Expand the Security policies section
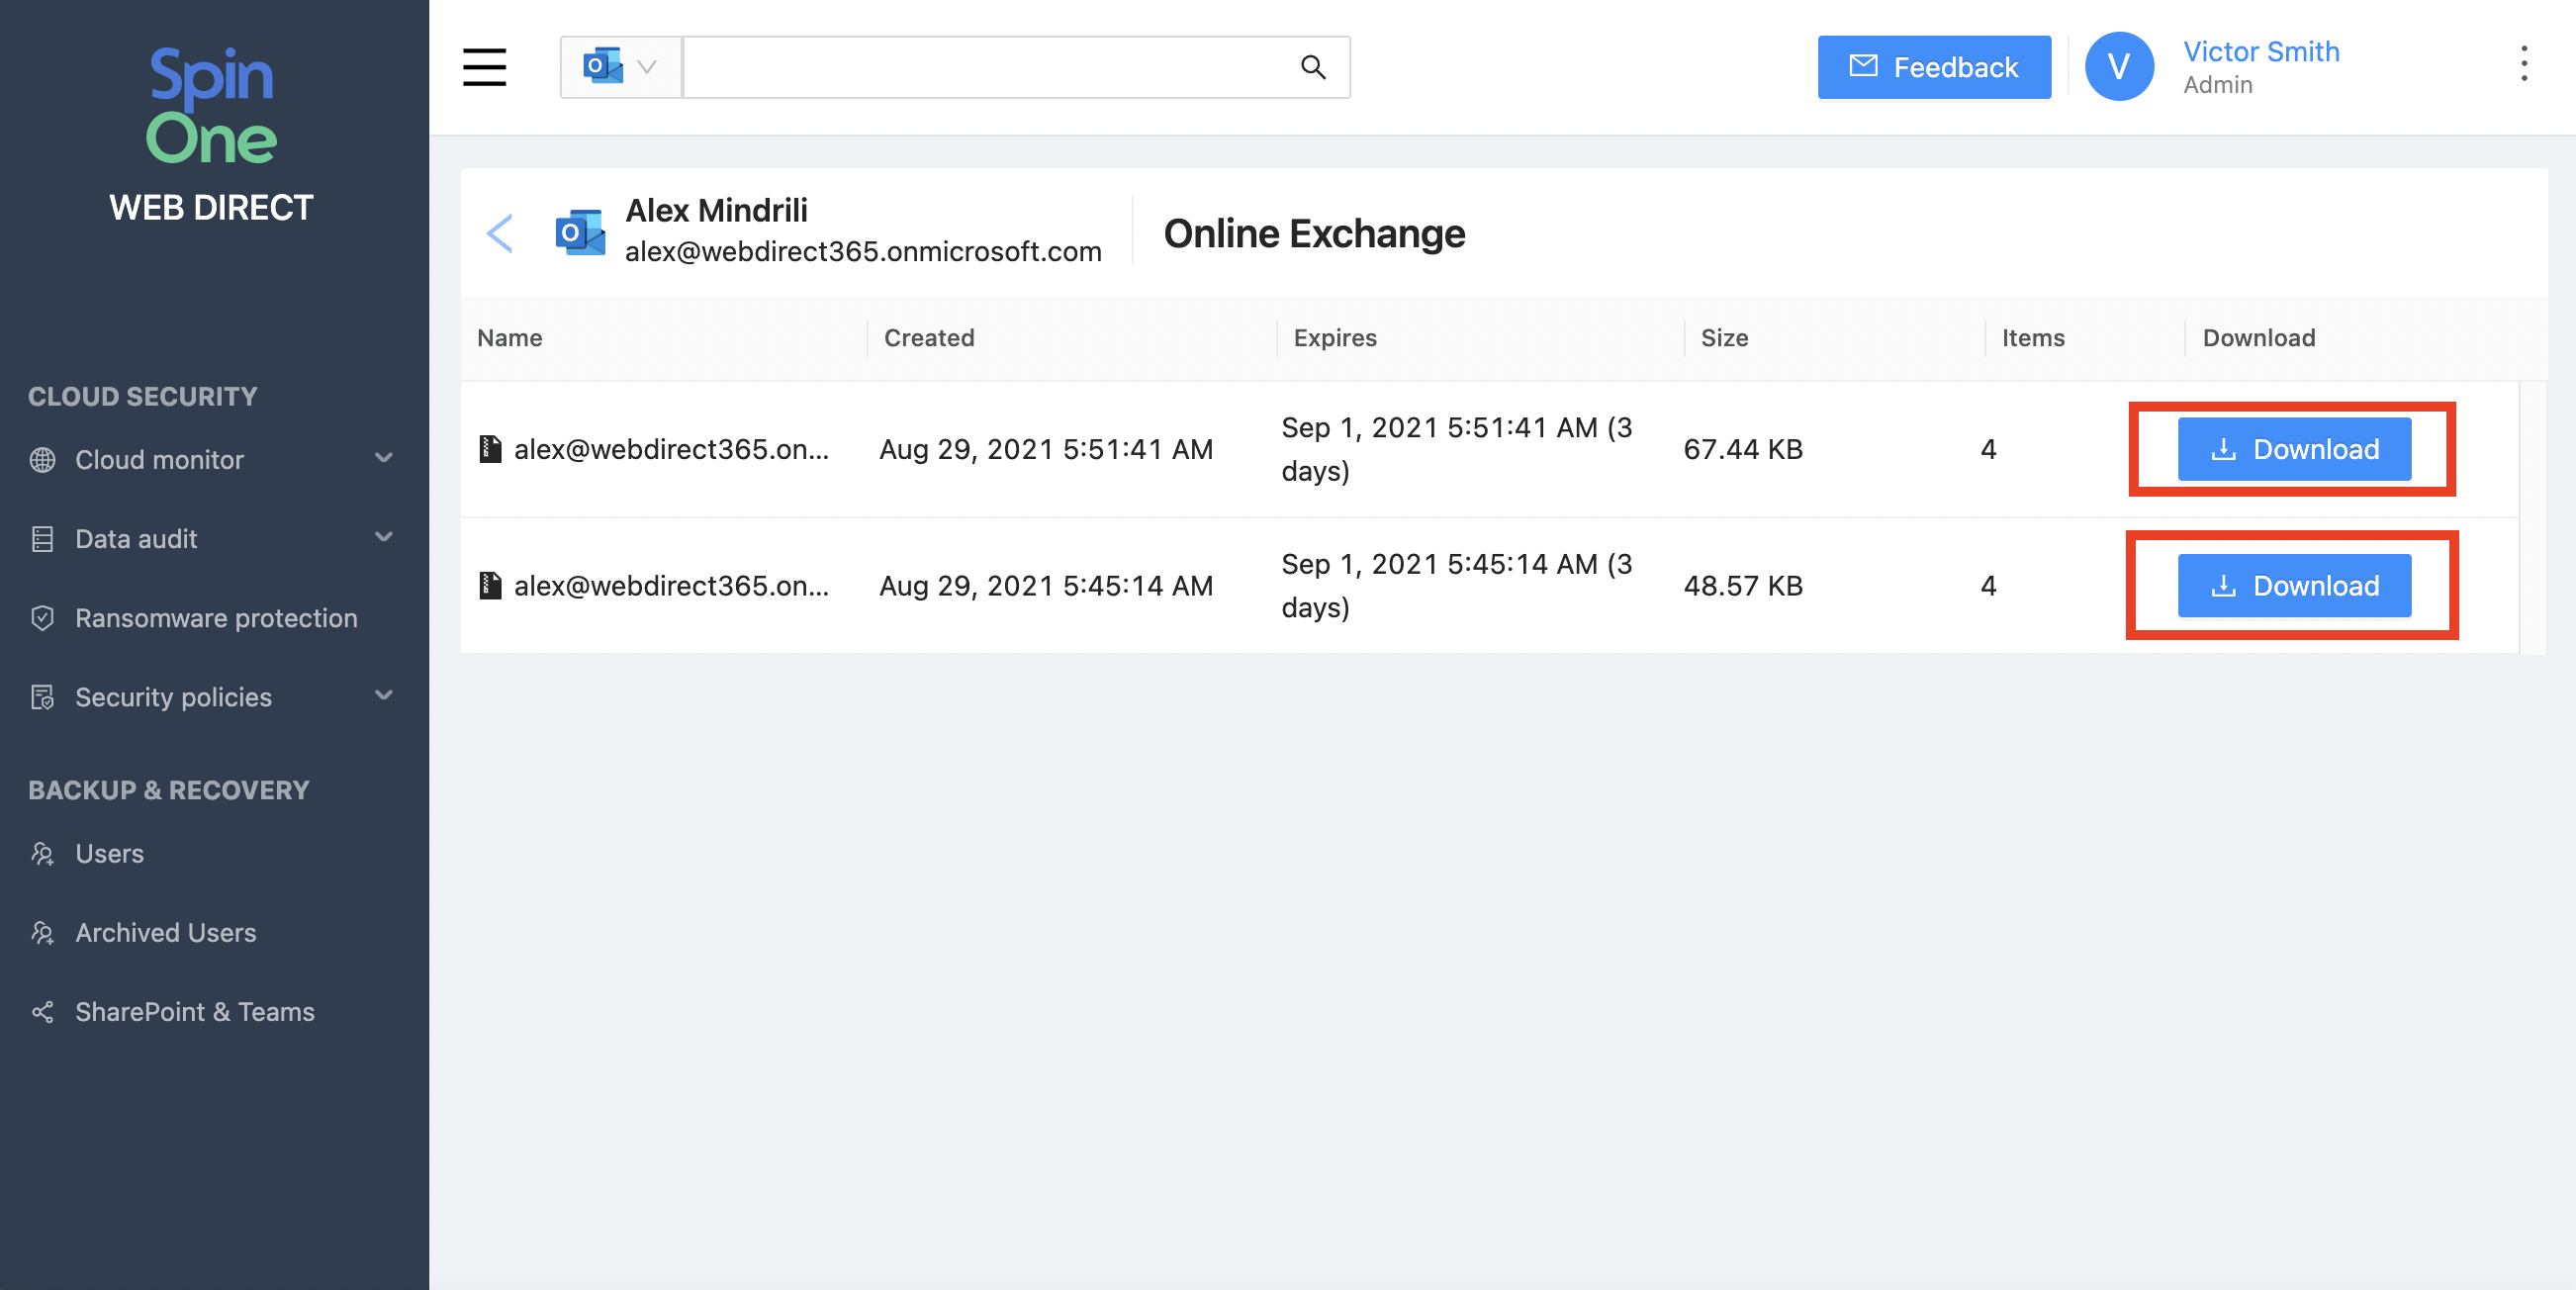The image size is (2576, 1290). tap(383, 696)
